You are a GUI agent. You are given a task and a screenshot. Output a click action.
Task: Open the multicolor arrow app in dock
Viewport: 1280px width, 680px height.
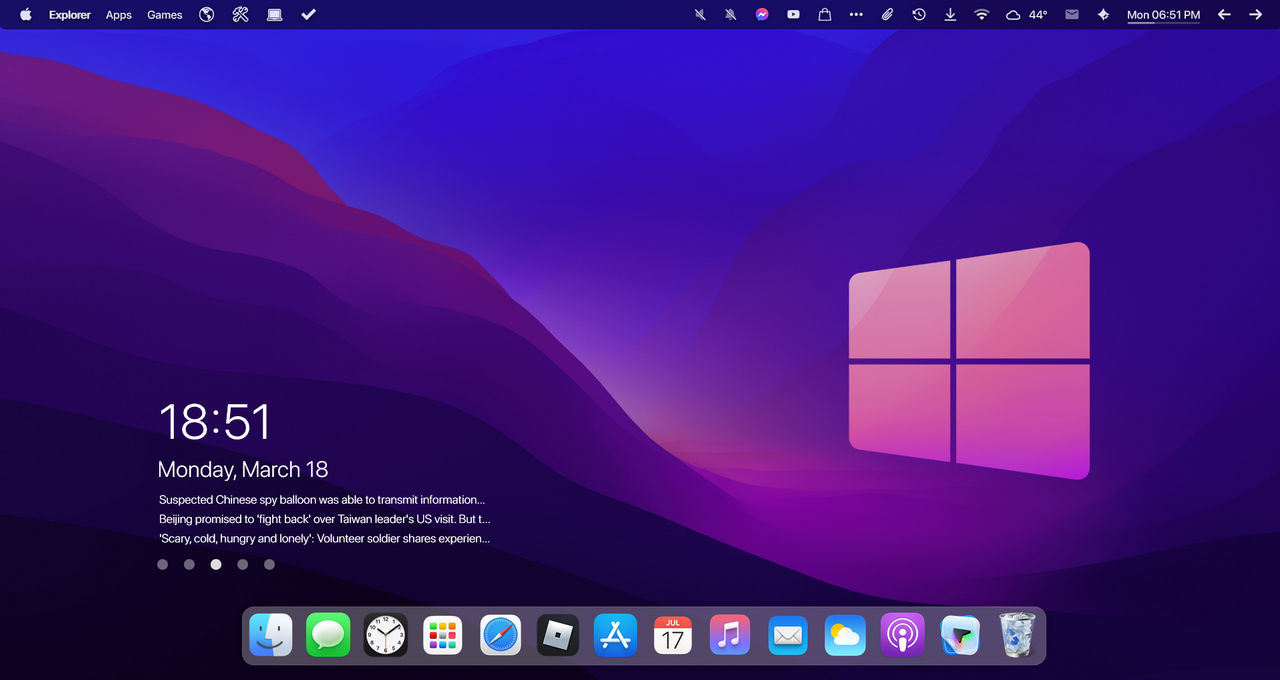[x=960, y=635]
